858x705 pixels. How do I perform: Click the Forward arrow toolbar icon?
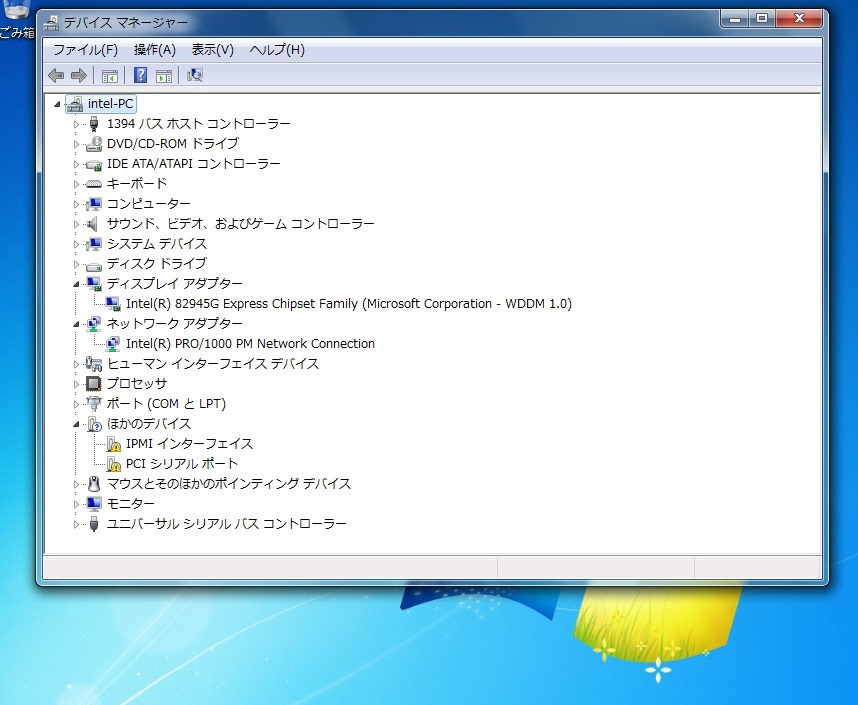[x=79, y=76]
